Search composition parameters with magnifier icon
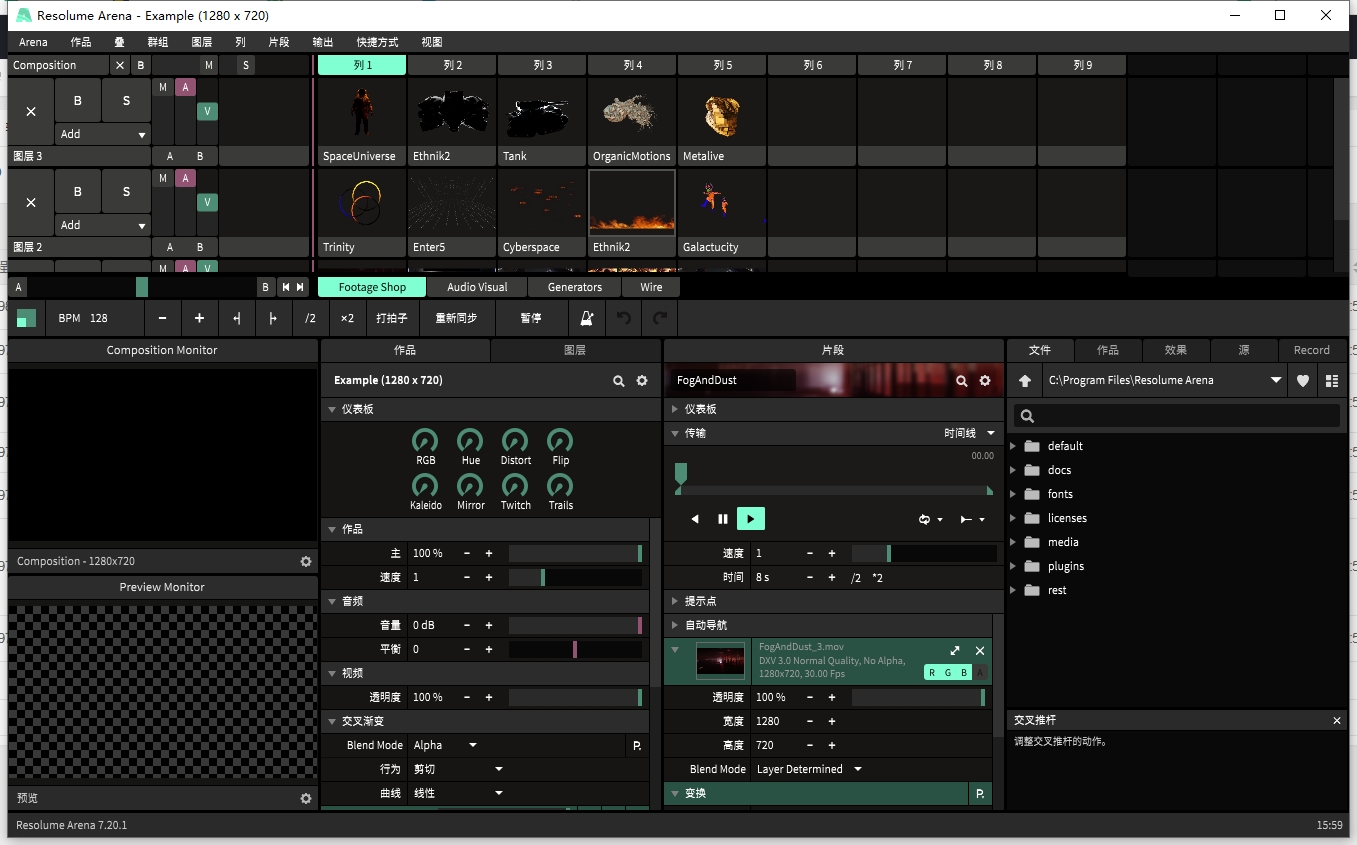Image resolution: width=1357 pixels, height=845 pixels. (619, 381)
